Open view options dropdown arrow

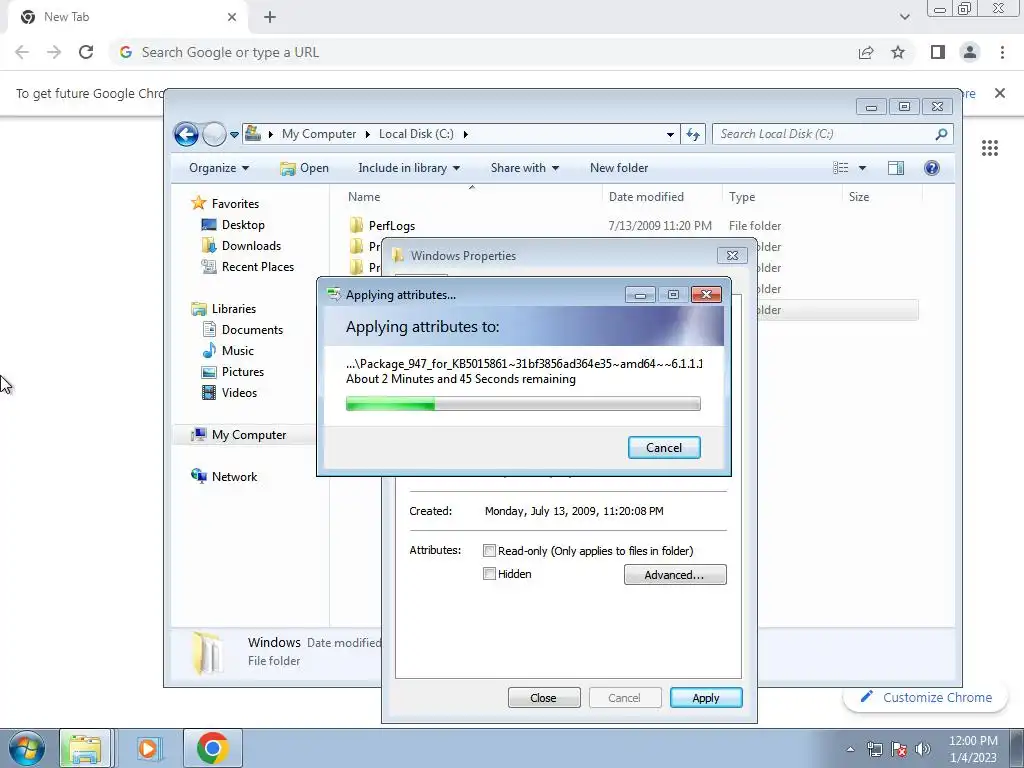862,168
